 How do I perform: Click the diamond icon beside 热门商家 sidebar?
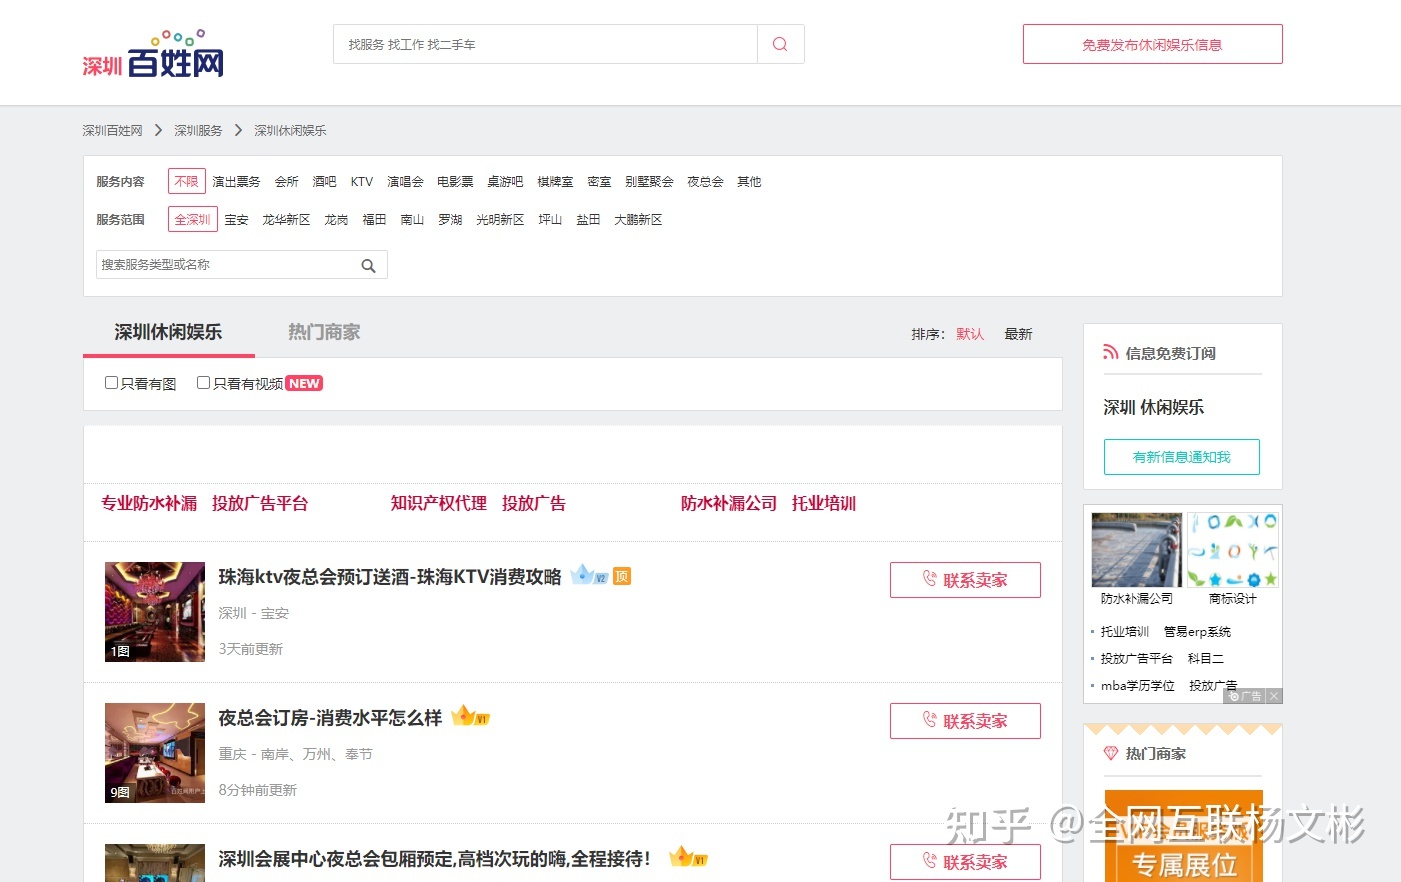(x=1110, y=753)
